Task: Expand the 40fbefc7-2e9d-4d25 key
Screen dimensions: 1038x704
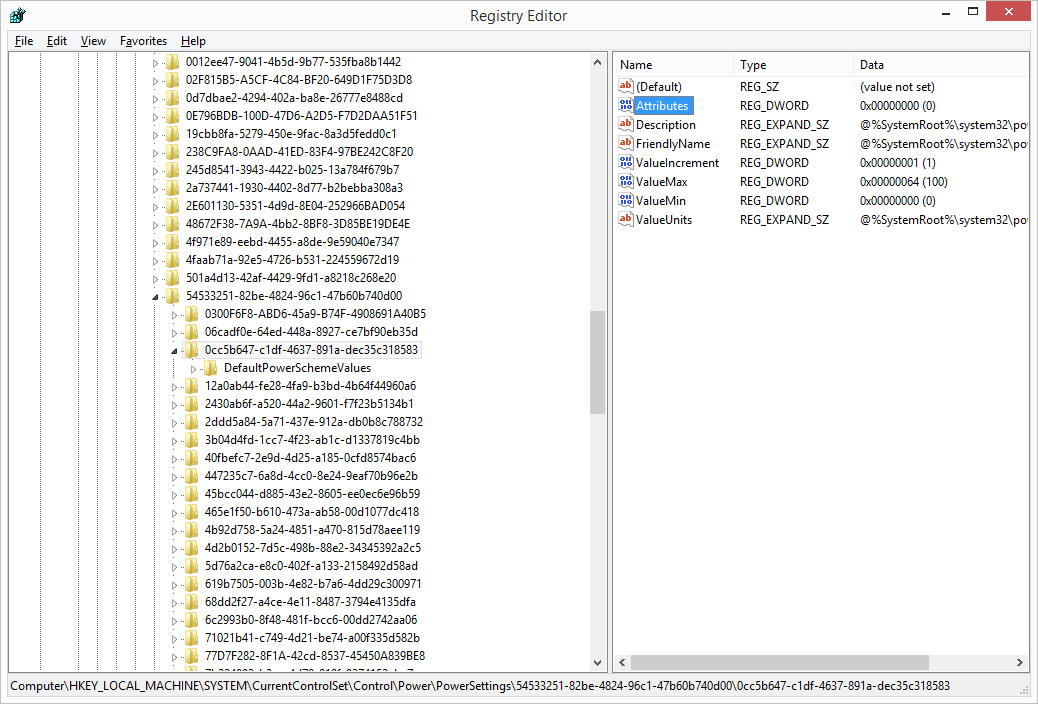Action: (175, 459)
